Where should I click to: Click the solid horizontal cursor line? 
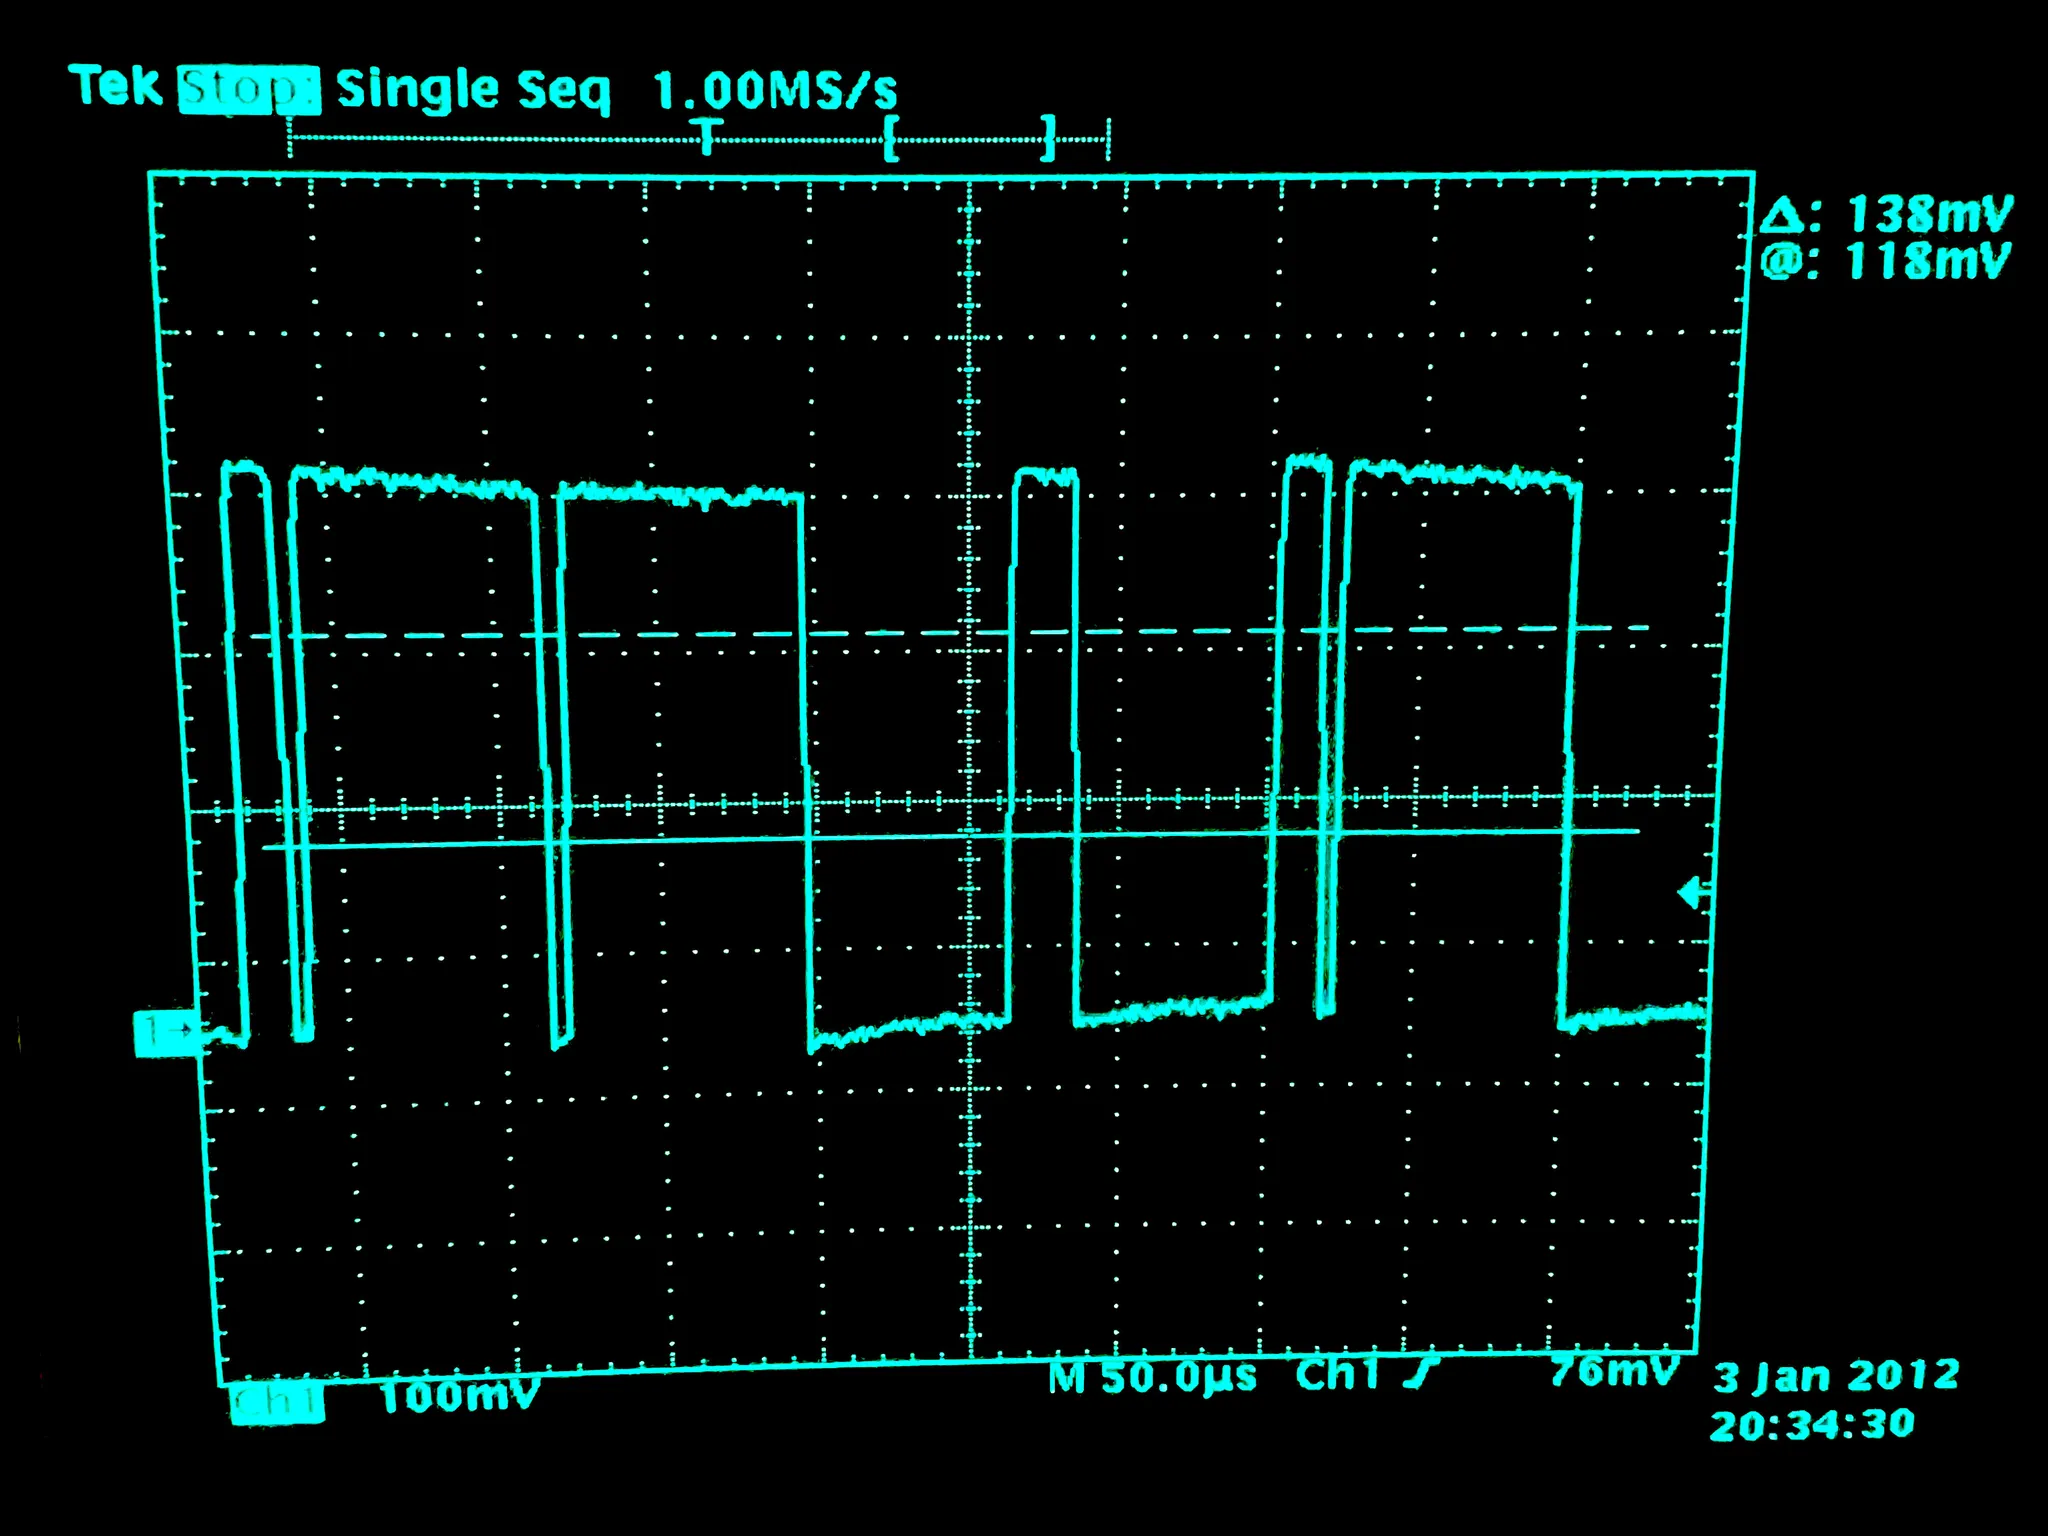[950, 839]
